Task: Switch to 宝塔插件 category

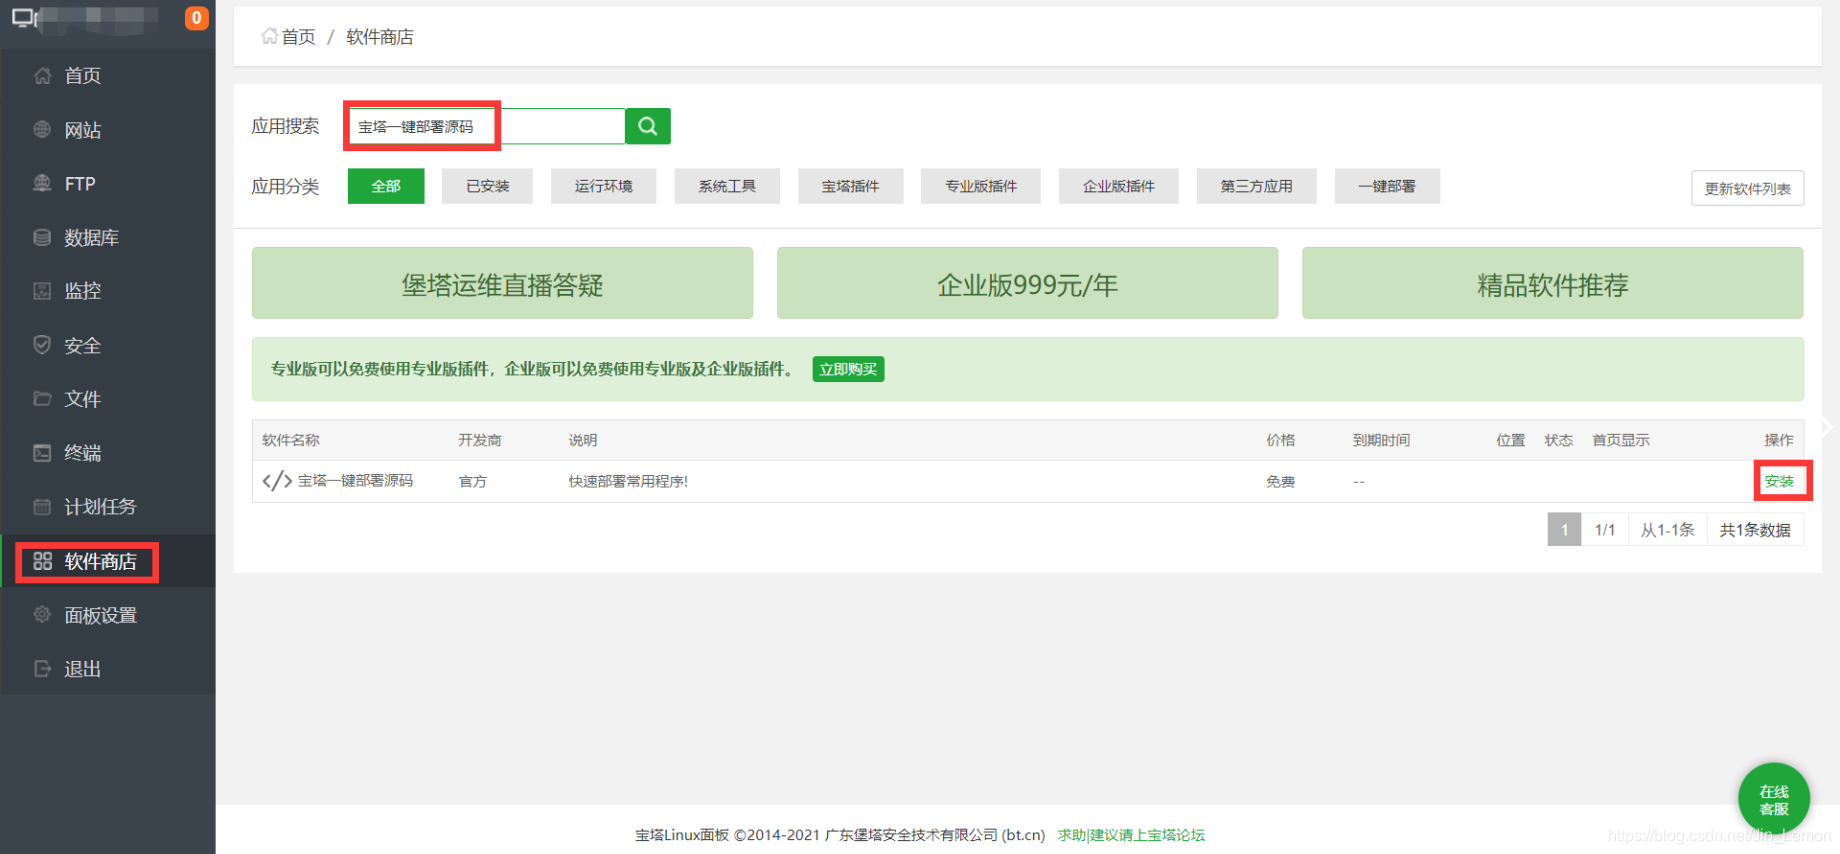Action: point(851,186)
